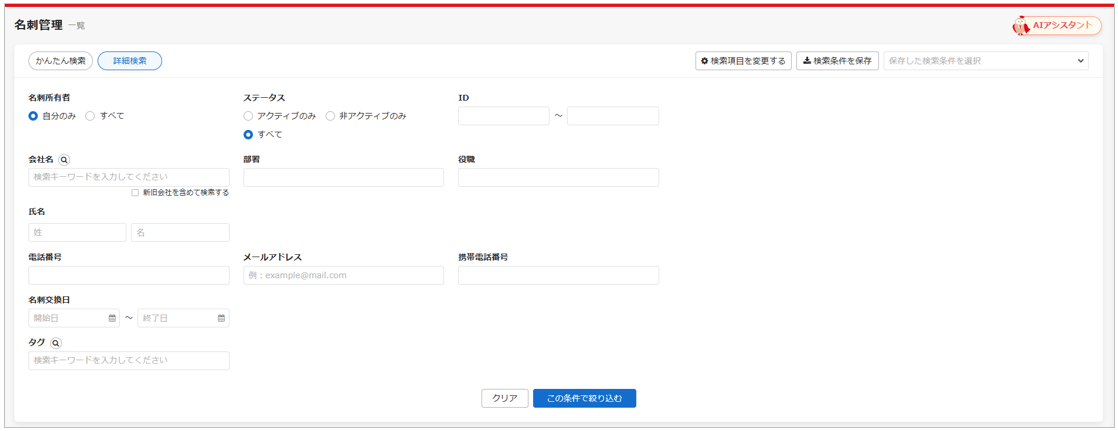Switch to the 詳細検索 tab

(130, 61)
